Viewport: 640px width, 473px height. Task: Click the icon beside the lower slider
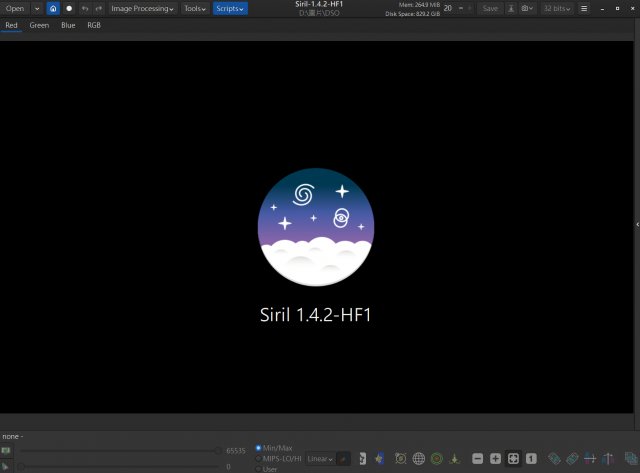5,466
